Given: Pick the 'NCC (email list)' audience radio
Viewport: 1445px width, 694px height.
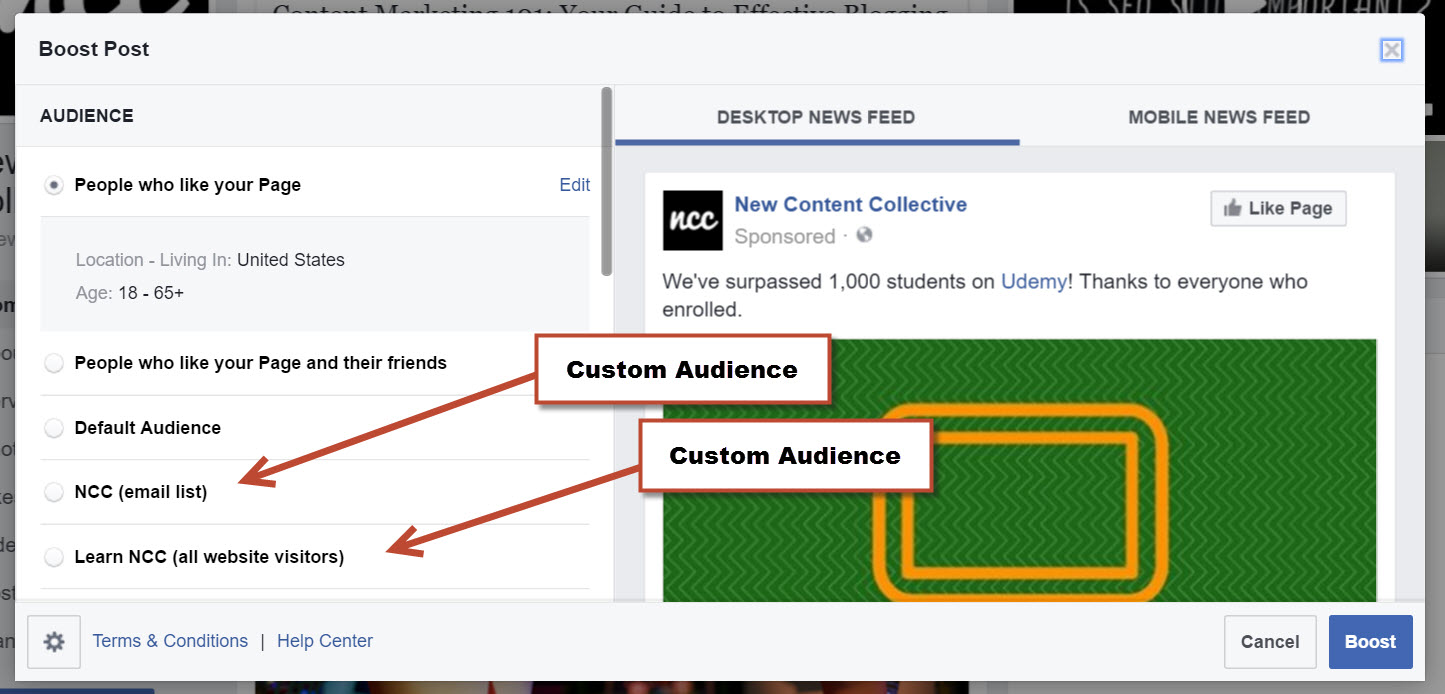Looking at the screenshot, I should click(54, 492).
